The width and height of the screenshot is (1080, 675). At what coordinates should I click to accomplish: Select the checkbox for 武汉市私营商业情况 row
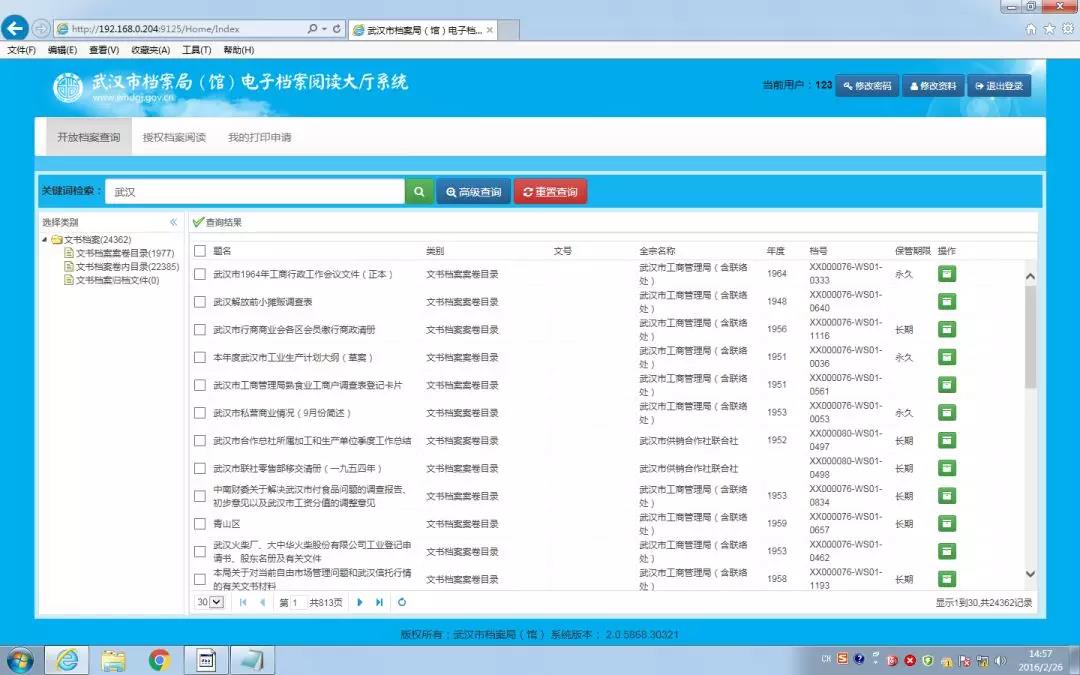[x=200, y=413]
